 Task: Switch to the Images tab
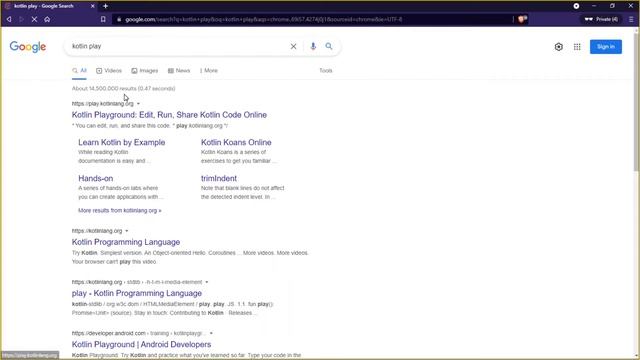point(145,71)
